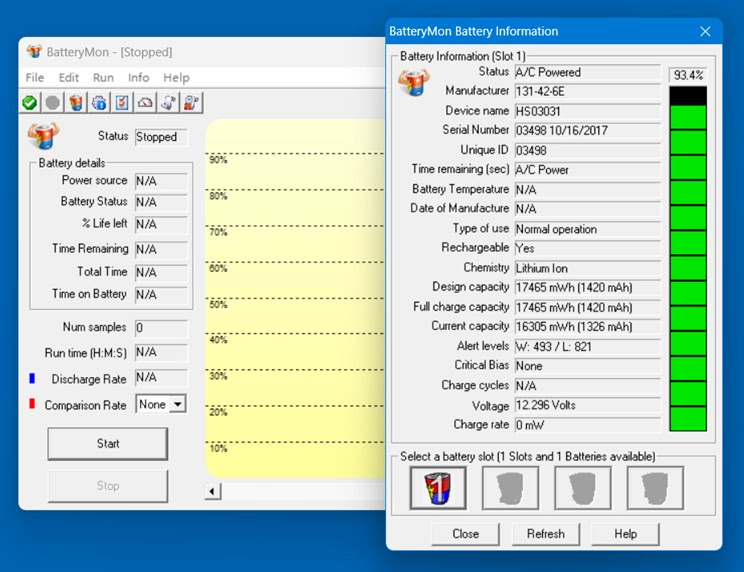Screen dimensions: 744x572
Task: Open the File menu
Action: click(x=35, y=77)
